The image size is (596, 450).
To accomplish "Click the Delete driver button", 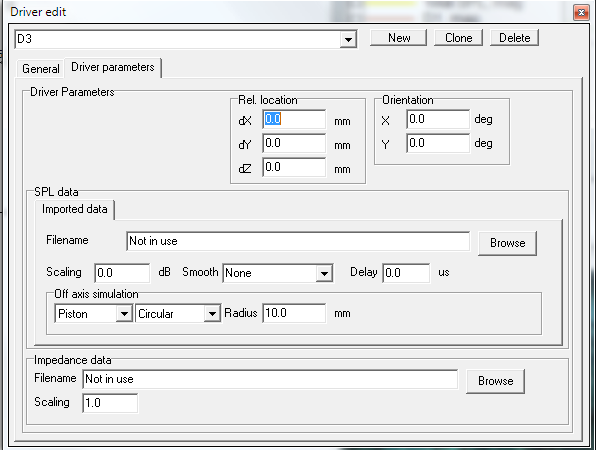I will click(x=514, y=38).
